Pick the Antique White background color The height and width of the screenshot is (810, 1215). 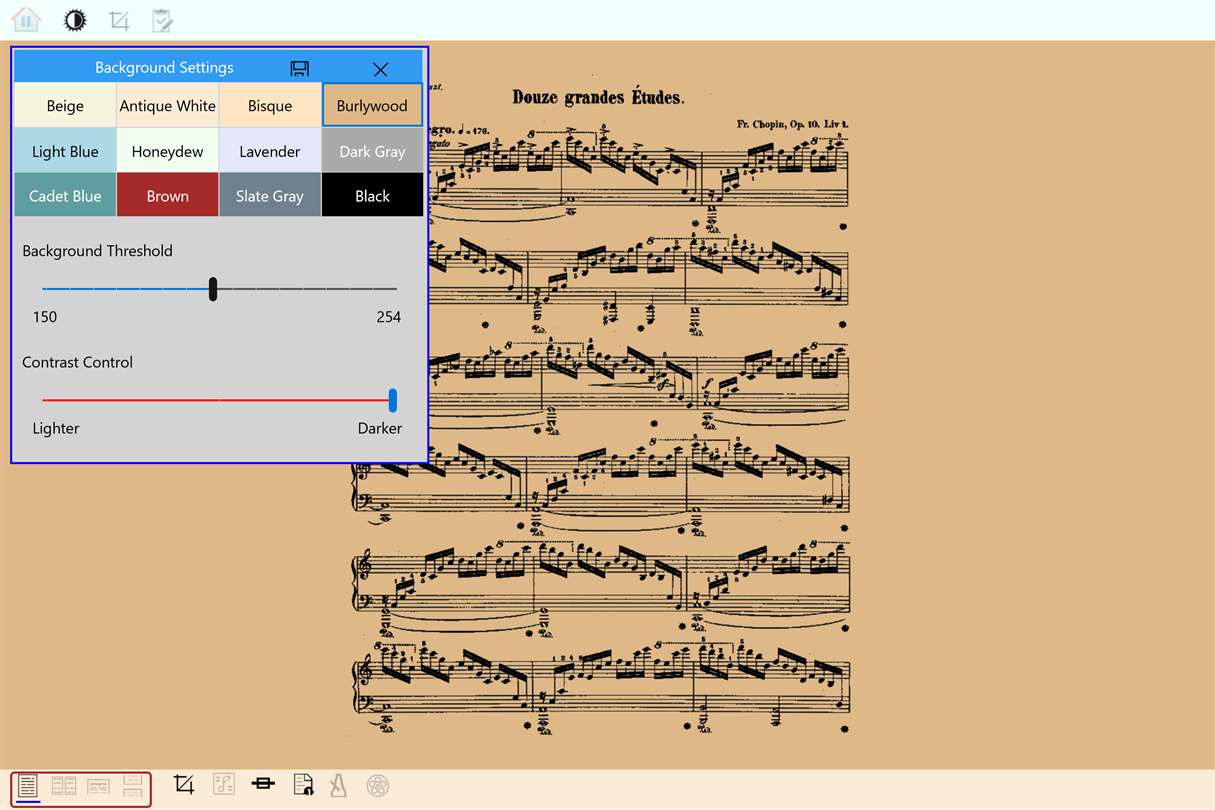pyautogui.click(x=168, y=106)
